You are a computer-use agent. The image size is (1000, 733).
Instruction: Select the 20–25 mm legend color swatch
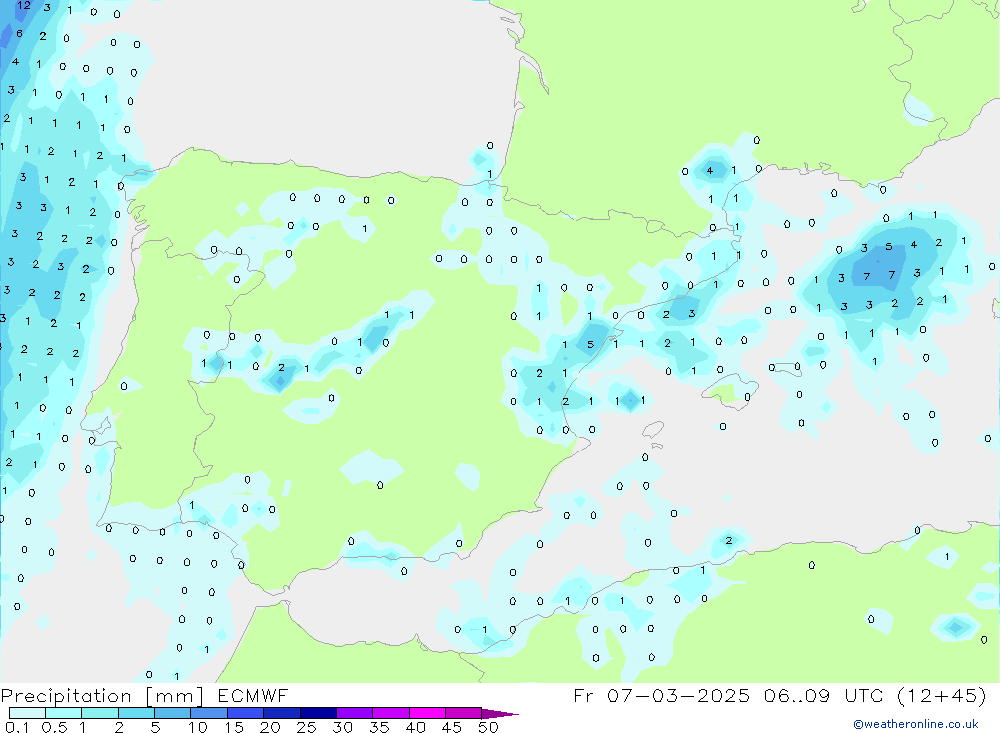[x=282, y=713]
